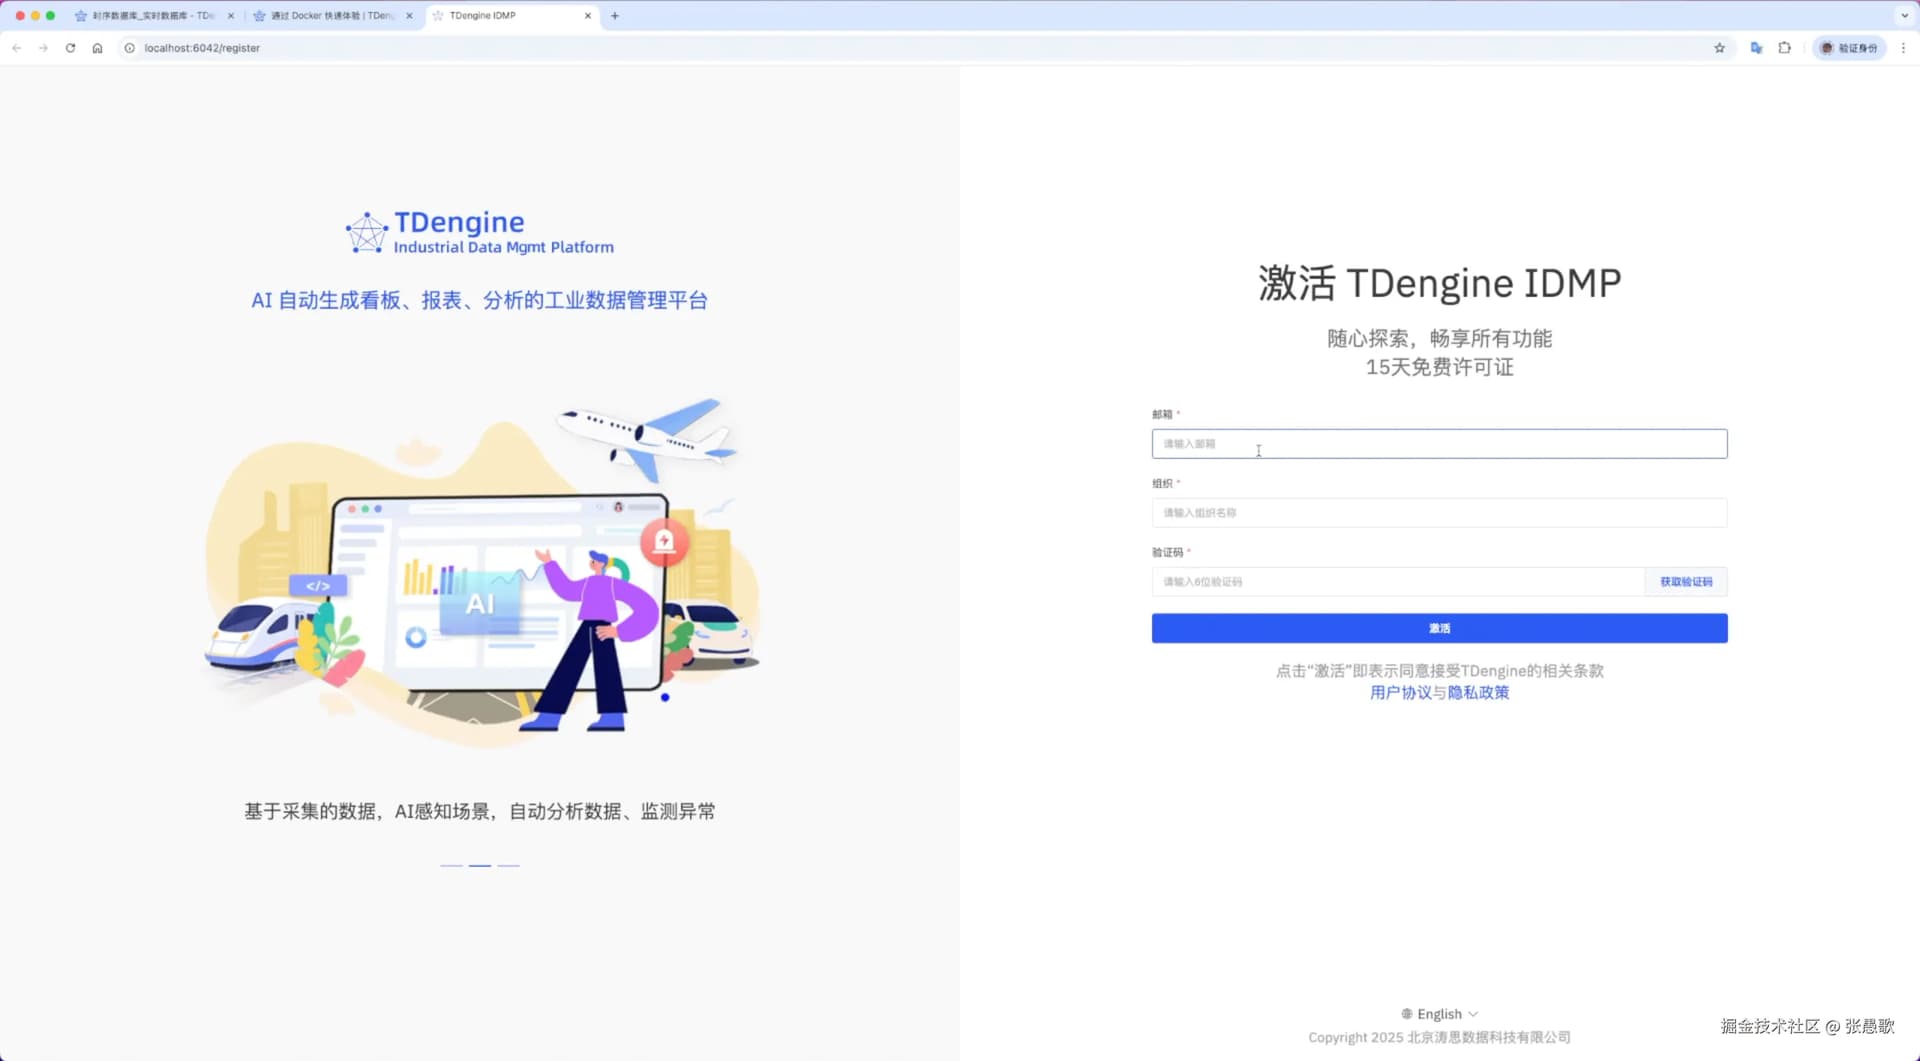
Task: Bookmark this page with the star icon
Action: (x=1719, y=48)
